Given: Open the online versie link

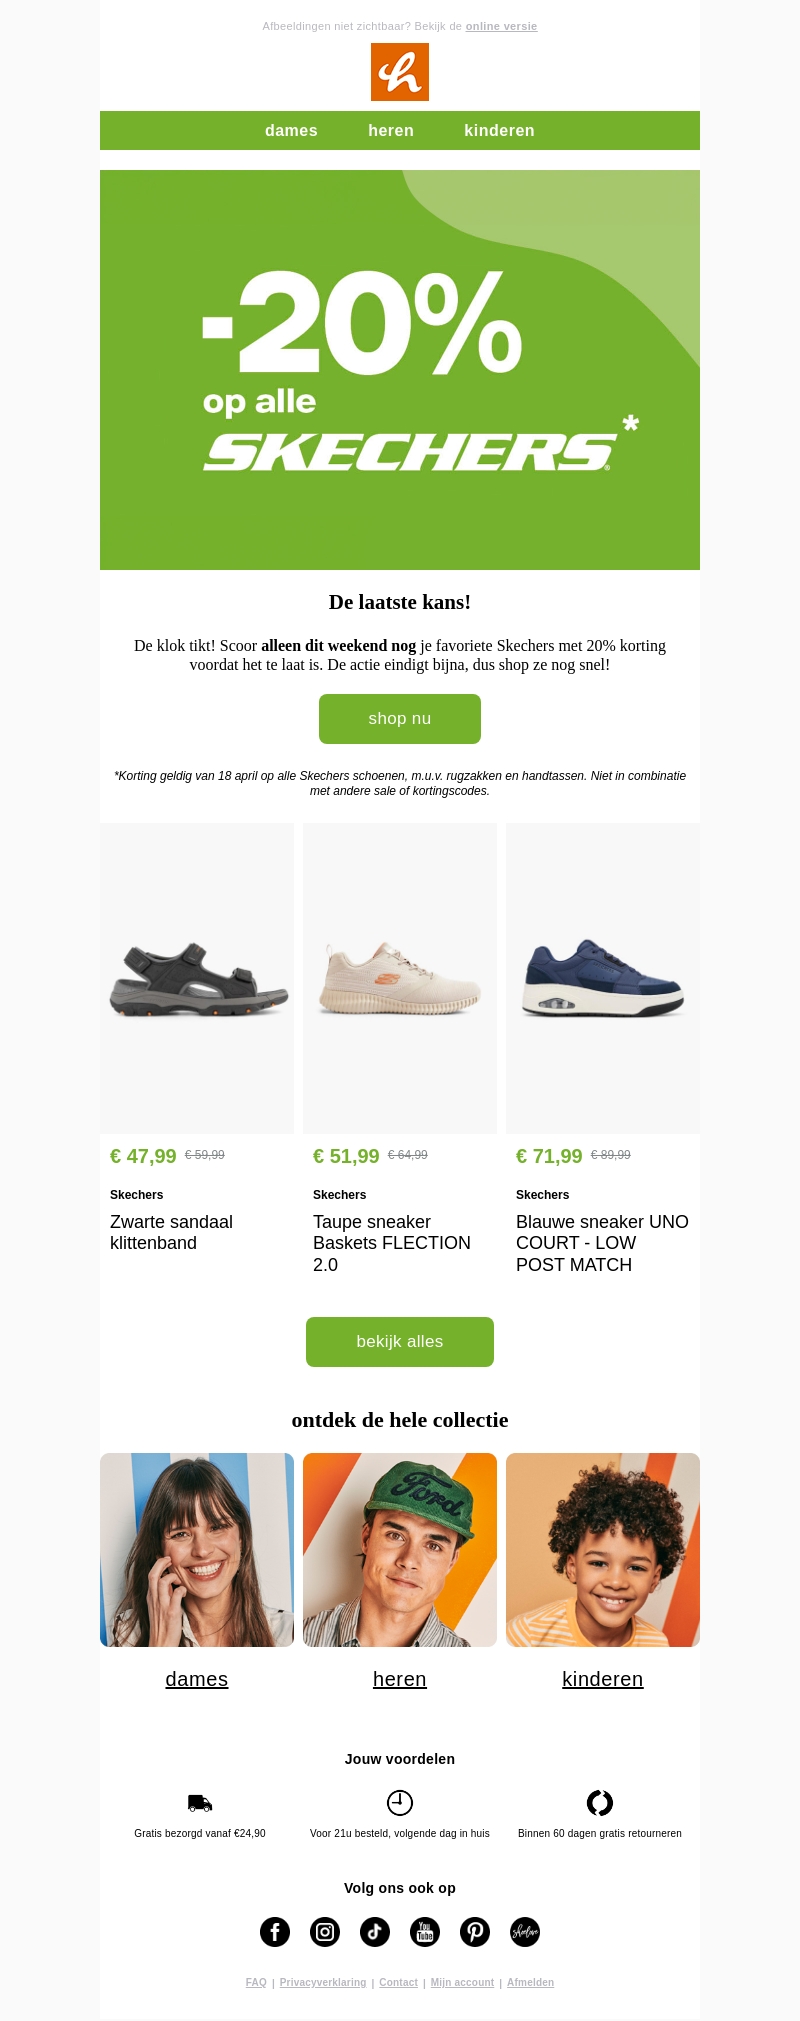Looking at the screenshot, I should click(x=501, y=27).
